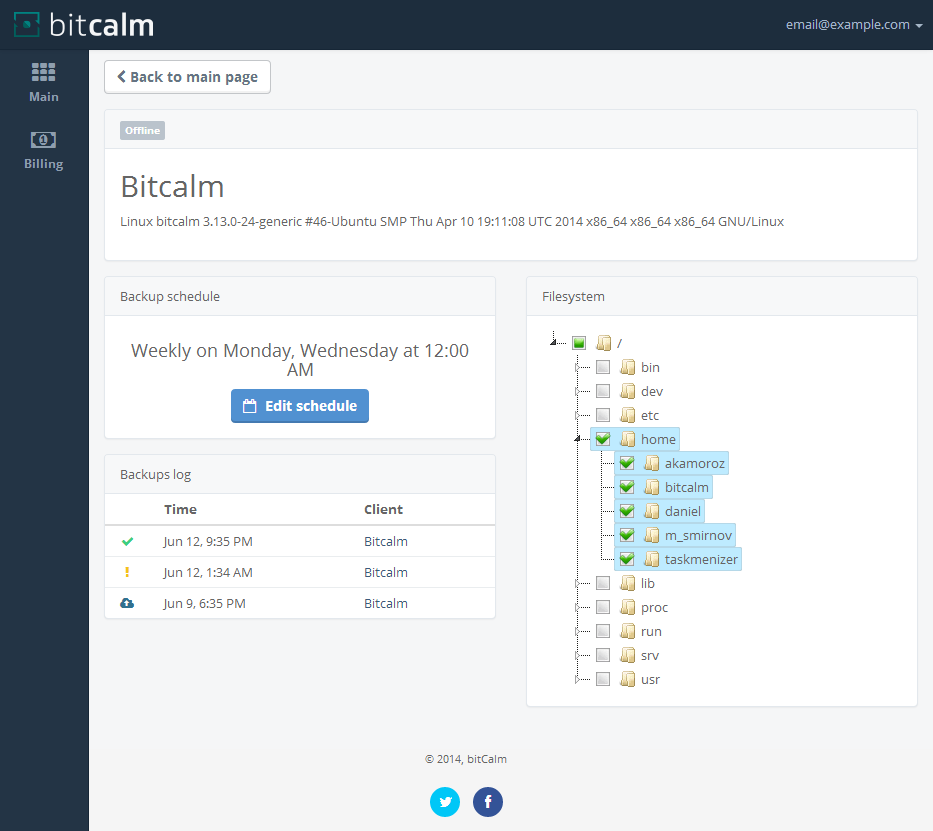Click the warning exclamation icon on Jun 12, 1:34 AM
This screenshot has height=831, width=933.
coord(127,572)
